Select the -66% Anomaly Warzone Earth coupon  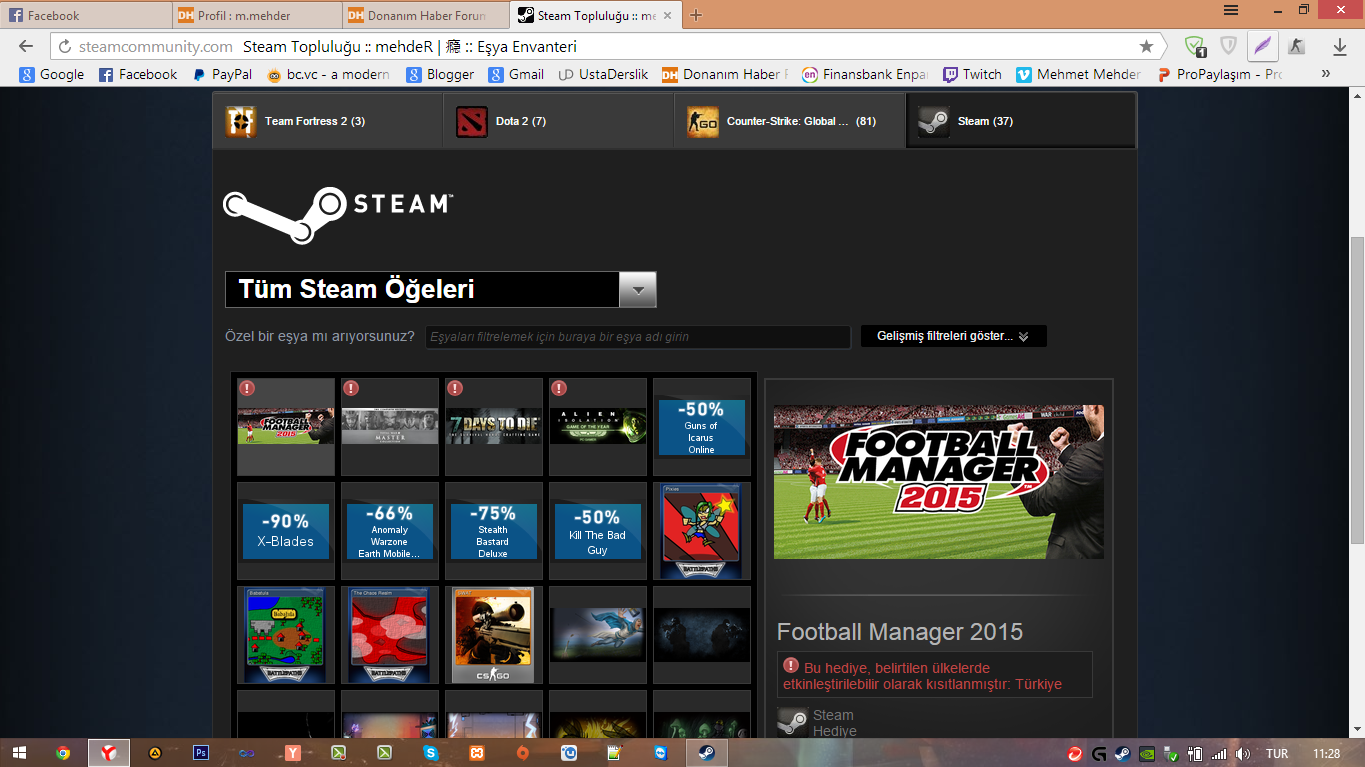(x=390, y=531)
